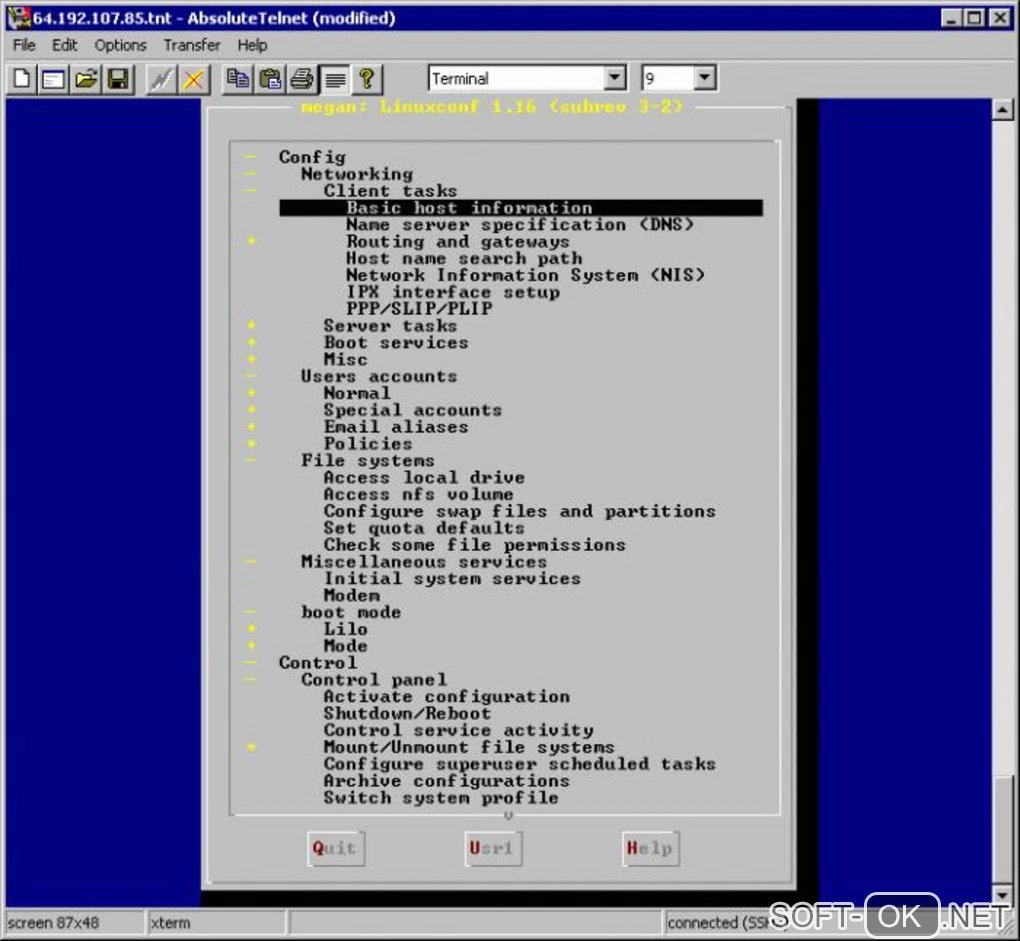
Task: Save the session with the floppy icon
Action: [x=118, y=79]
